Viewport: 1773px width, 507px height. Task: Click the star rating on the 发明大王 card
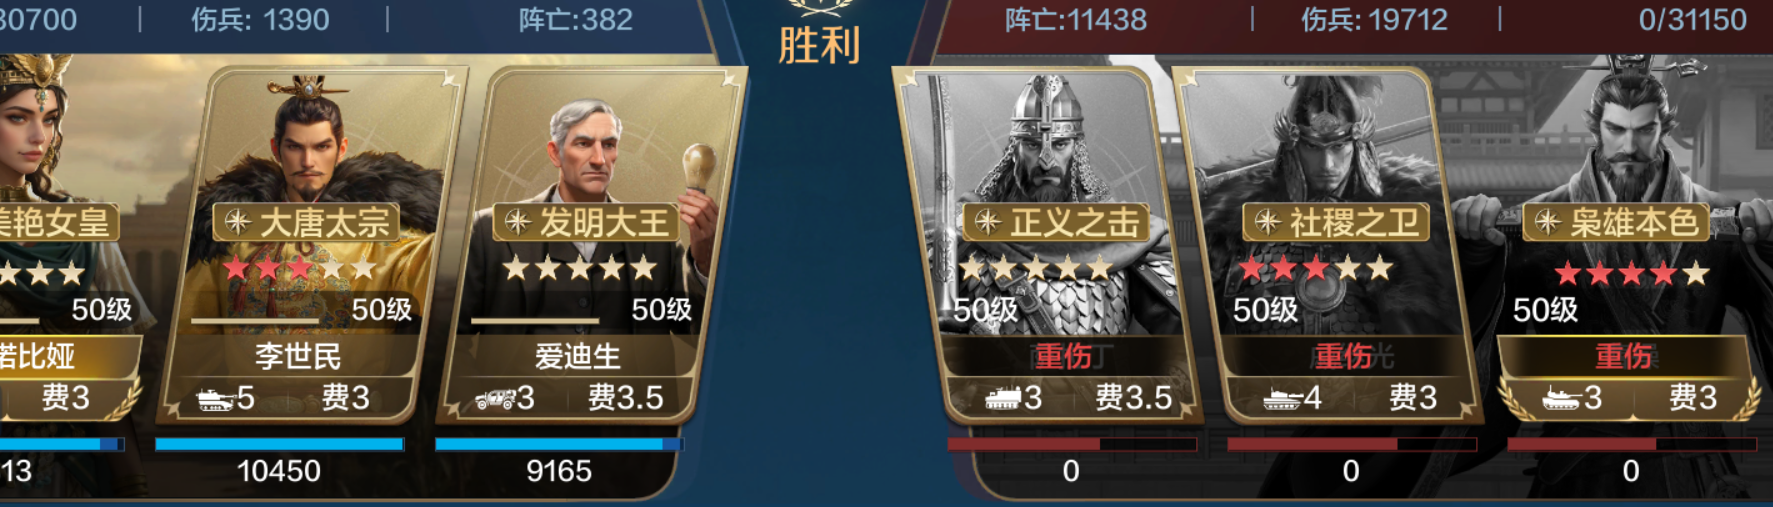(x=579, y=268)
